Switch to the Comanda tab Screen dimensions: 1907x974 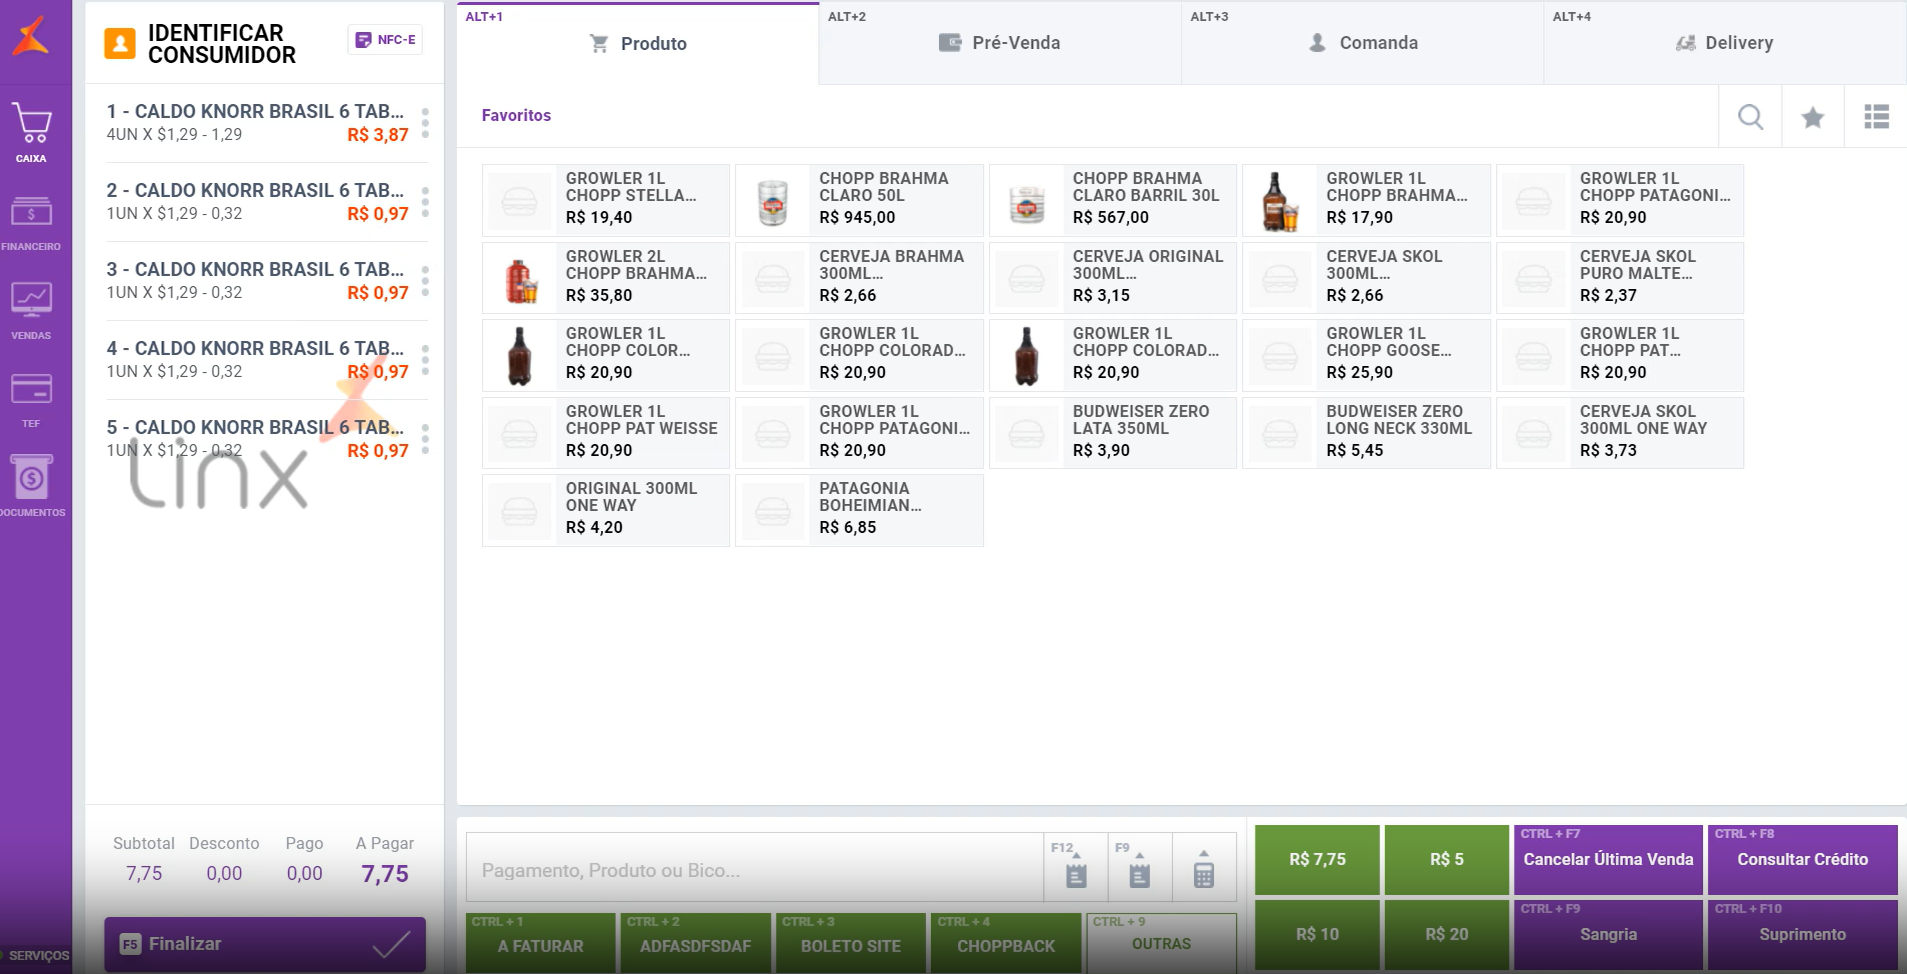[1363, 44]
